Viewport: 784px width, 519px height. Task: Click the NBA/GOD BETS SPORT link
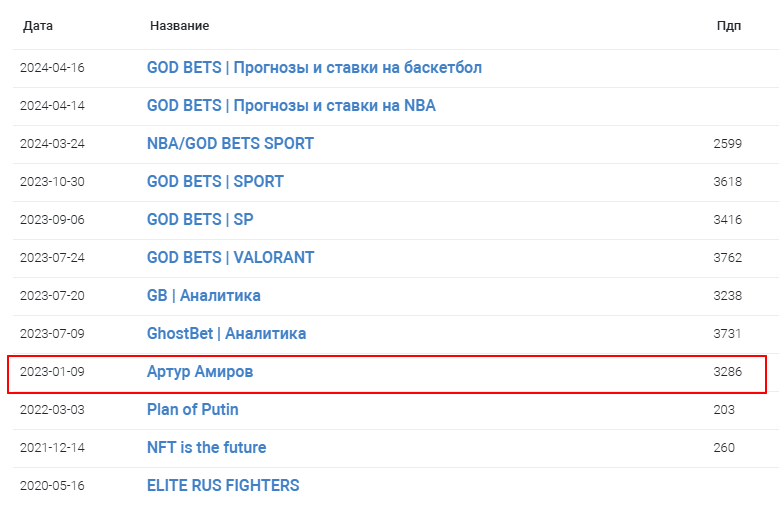pyautogui.click(x=230, y=144)
